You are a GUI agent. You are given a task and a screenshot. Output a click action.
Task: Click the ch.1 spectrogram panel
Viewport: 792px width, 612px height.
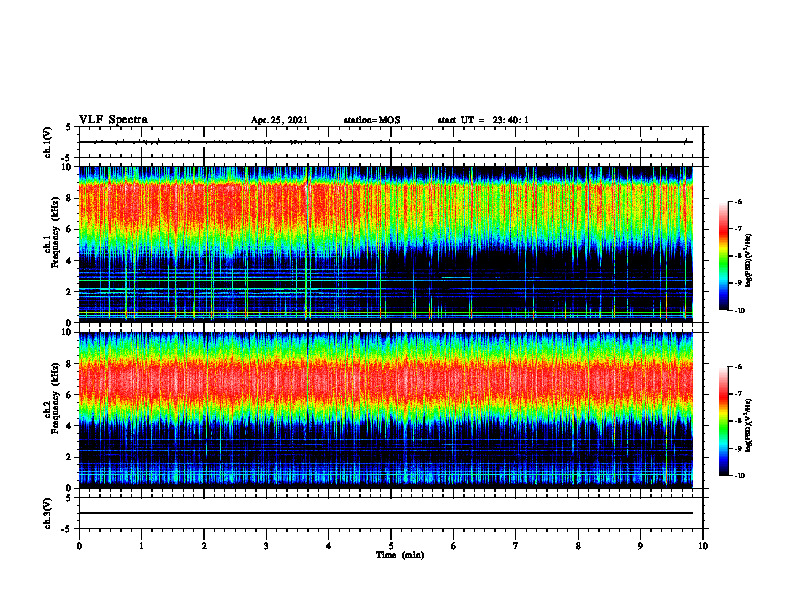point(386,244)
